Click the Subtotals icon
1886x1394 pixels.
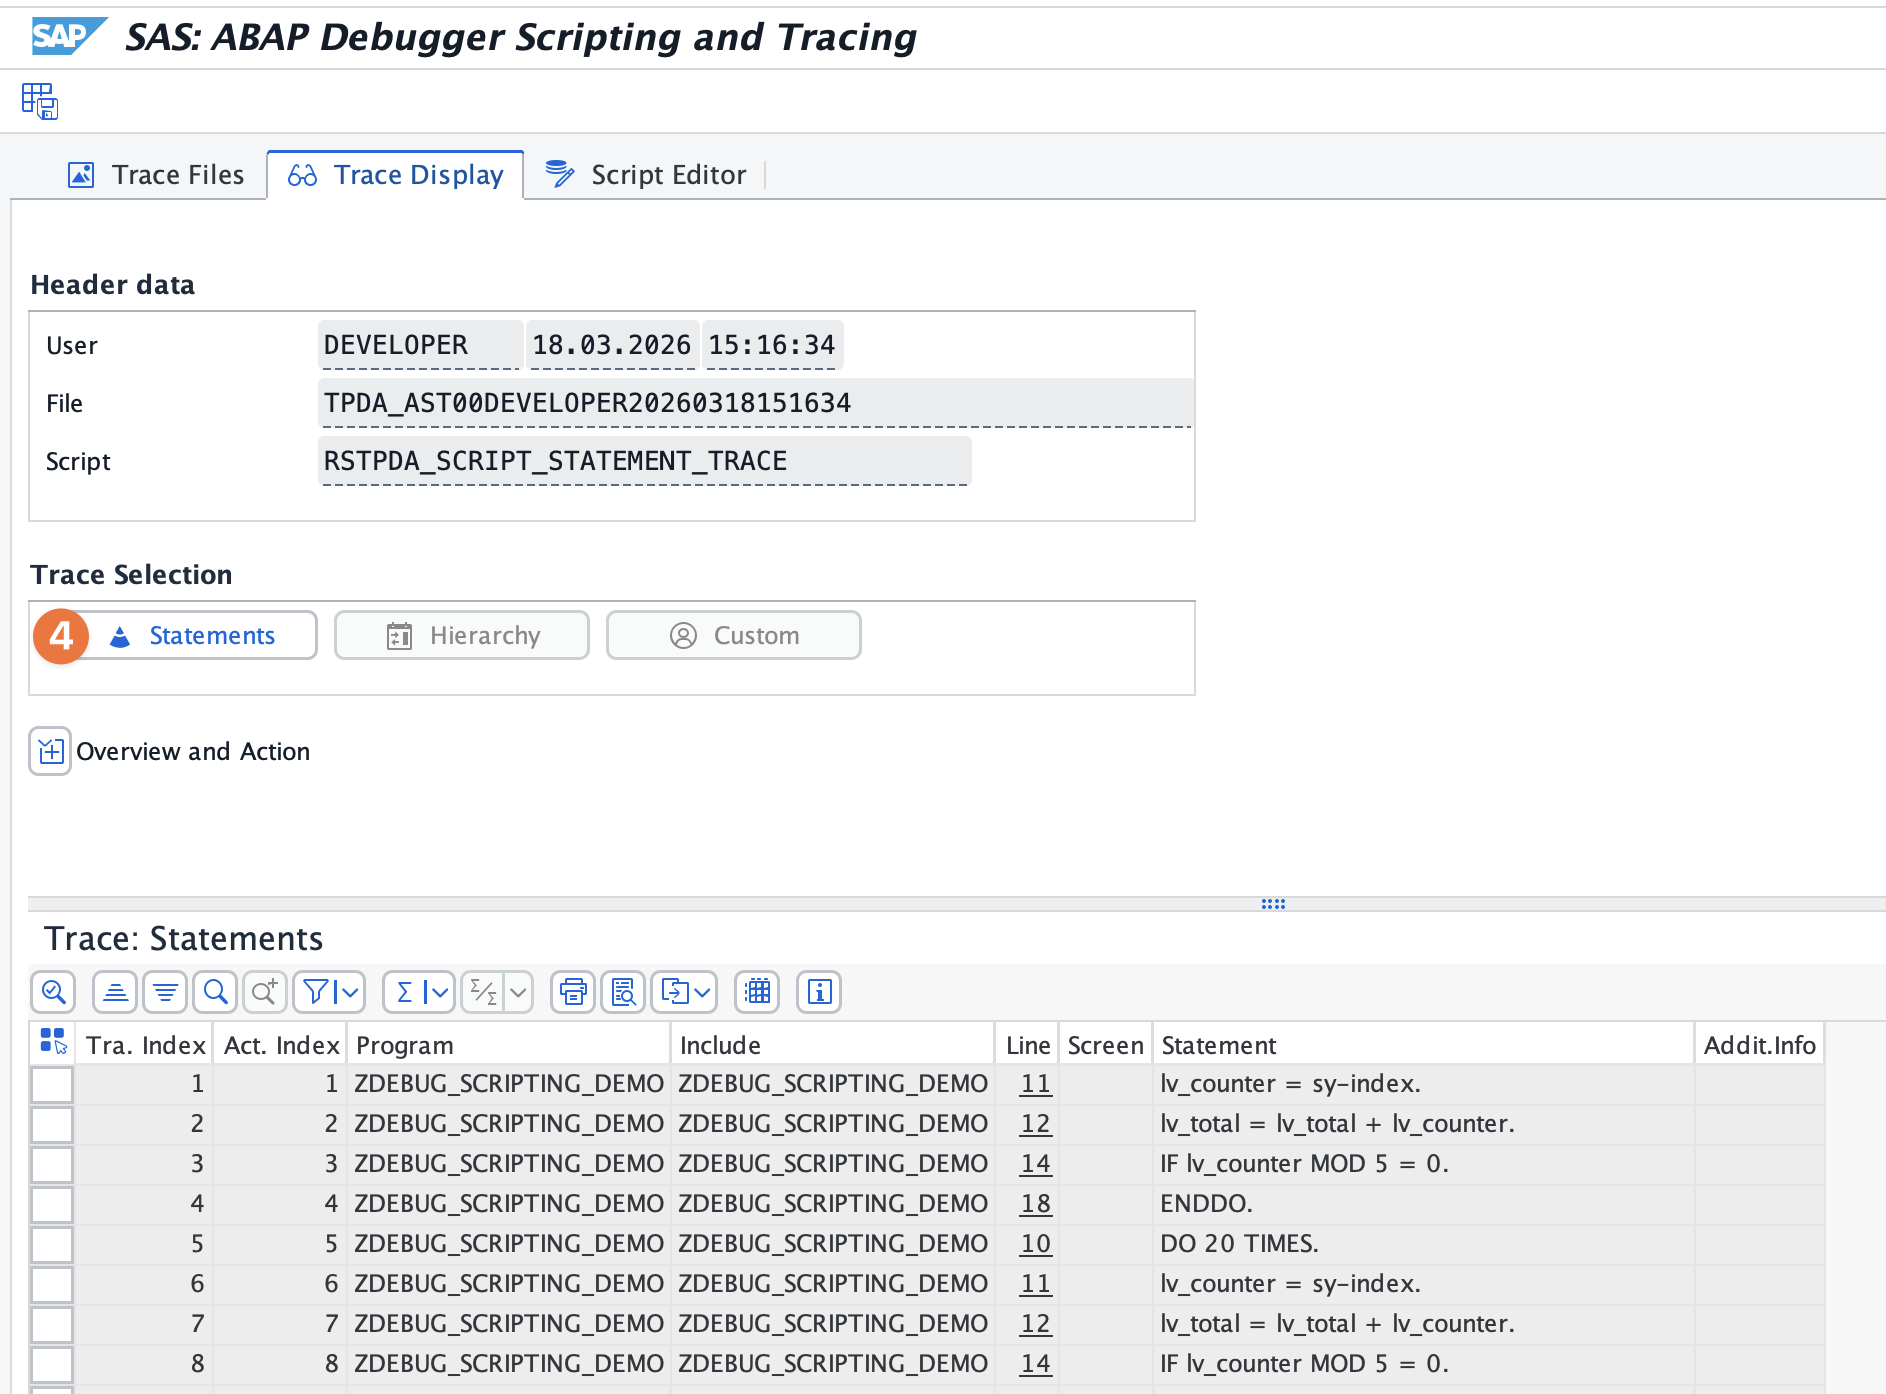pyautogui.click(x=484, y=992)
